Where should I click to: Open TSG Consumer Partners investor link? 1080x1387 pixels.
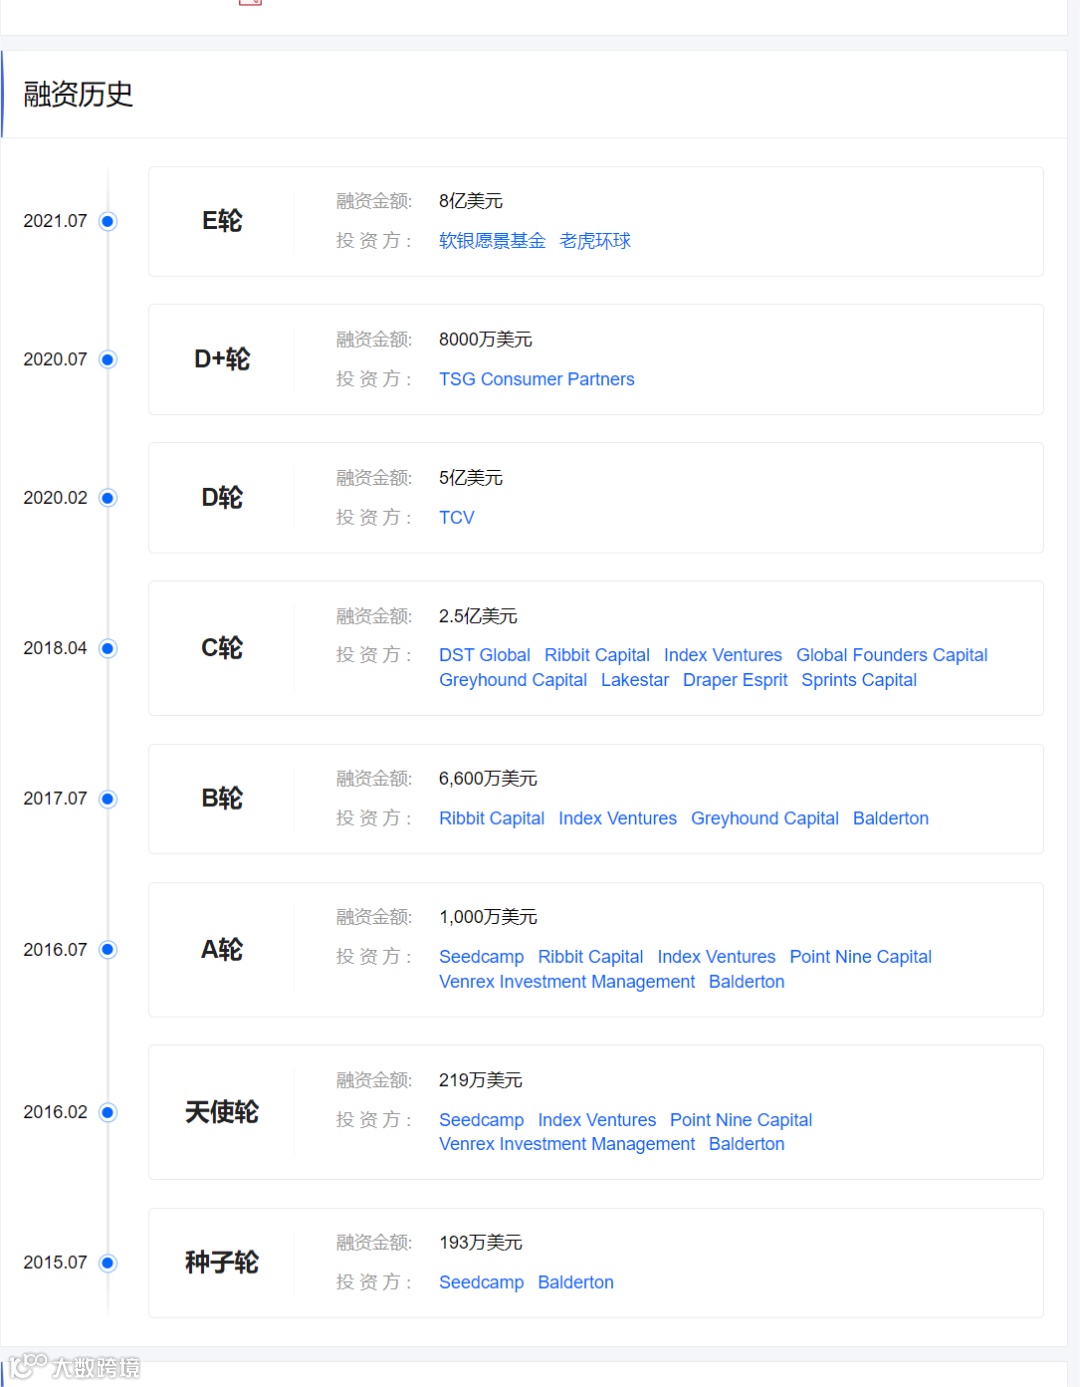(537, 379)
